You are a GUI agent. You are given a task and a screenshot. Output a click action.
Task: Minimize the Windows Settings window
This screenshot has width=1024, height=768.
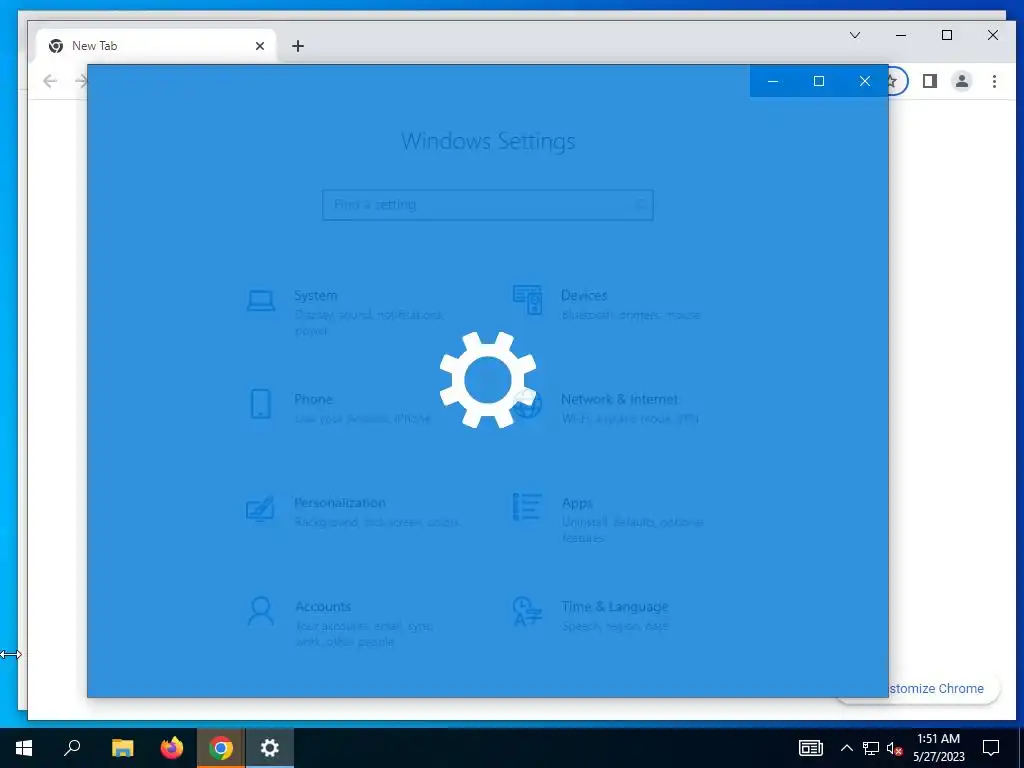(x=773, y=81)
